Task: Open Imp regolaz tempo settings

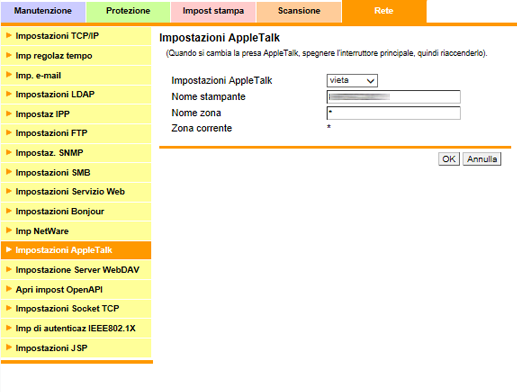Action: pyautogui.click(x=76, y=56)
